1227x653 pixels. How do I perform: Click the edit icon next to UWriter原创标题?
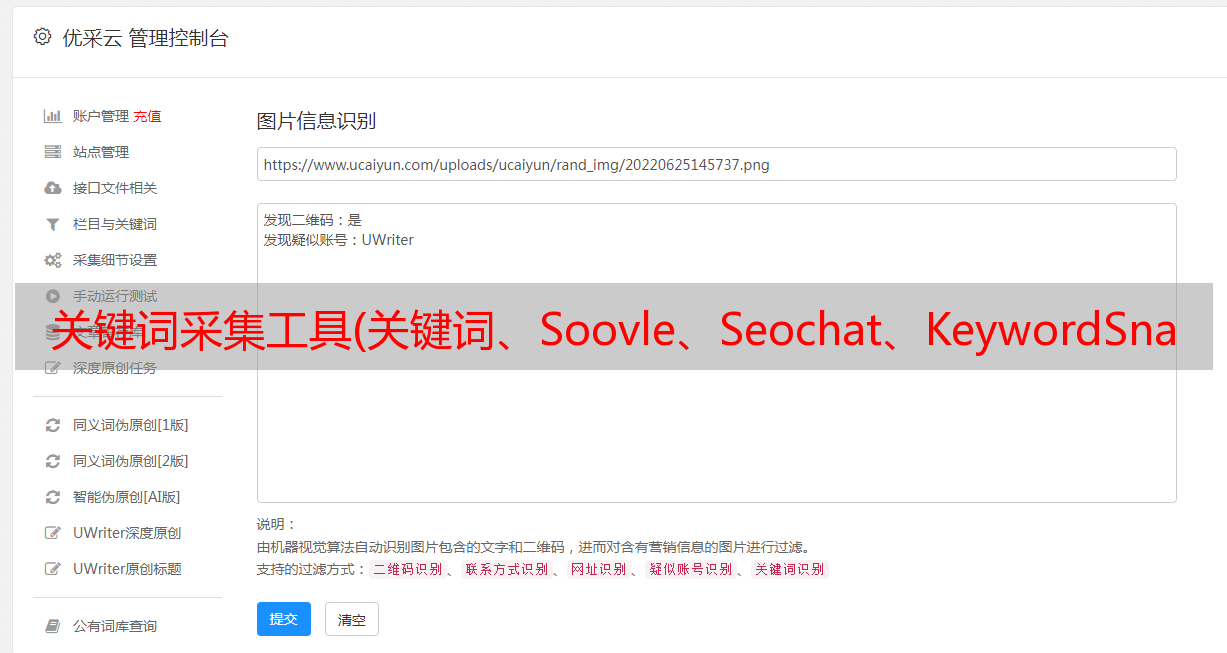53,569
